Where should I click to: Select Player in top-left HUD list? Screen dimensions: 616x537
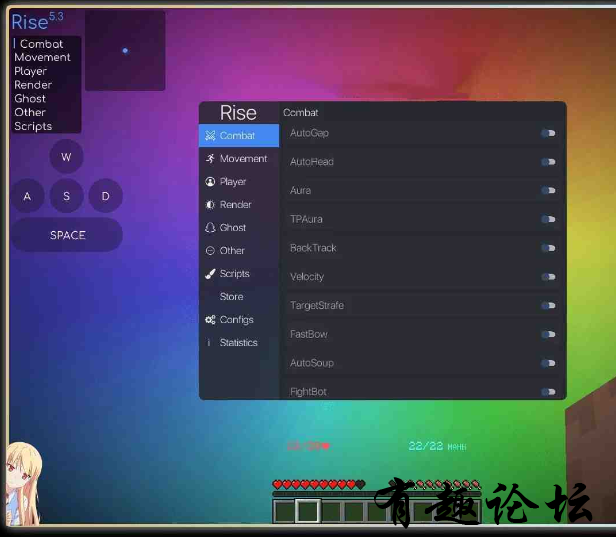[x=31, y=71]
